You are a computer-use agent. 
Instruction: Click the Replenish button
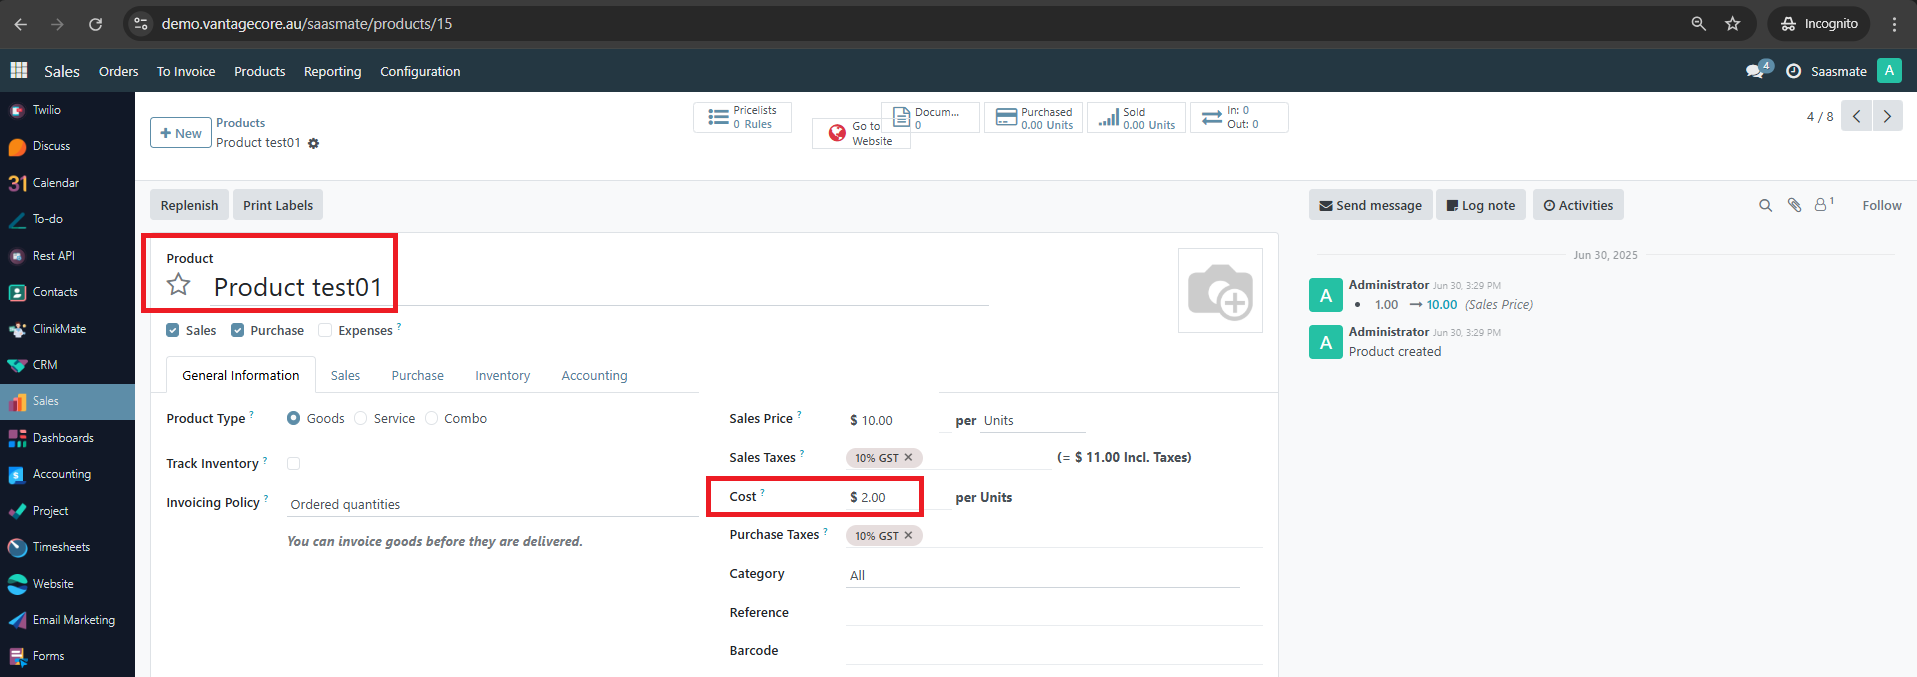pos(189,205)
